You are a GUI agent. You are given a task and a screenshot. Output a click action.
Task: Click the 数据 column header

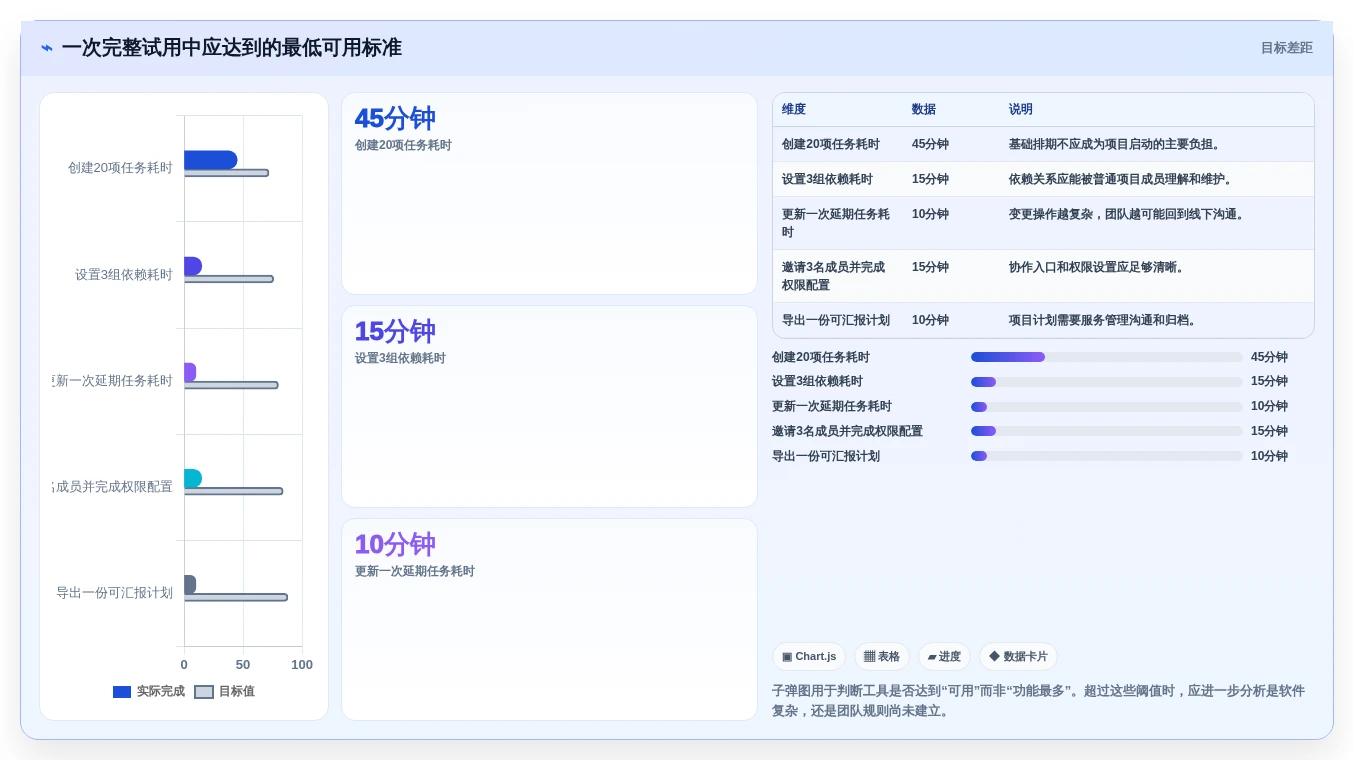[924, 109]
